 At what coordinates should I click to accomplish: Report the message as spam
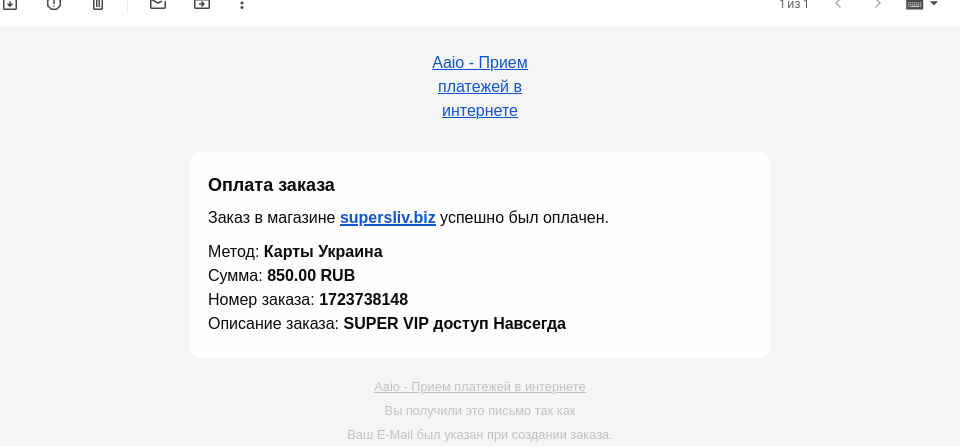(x=54, y=4)
